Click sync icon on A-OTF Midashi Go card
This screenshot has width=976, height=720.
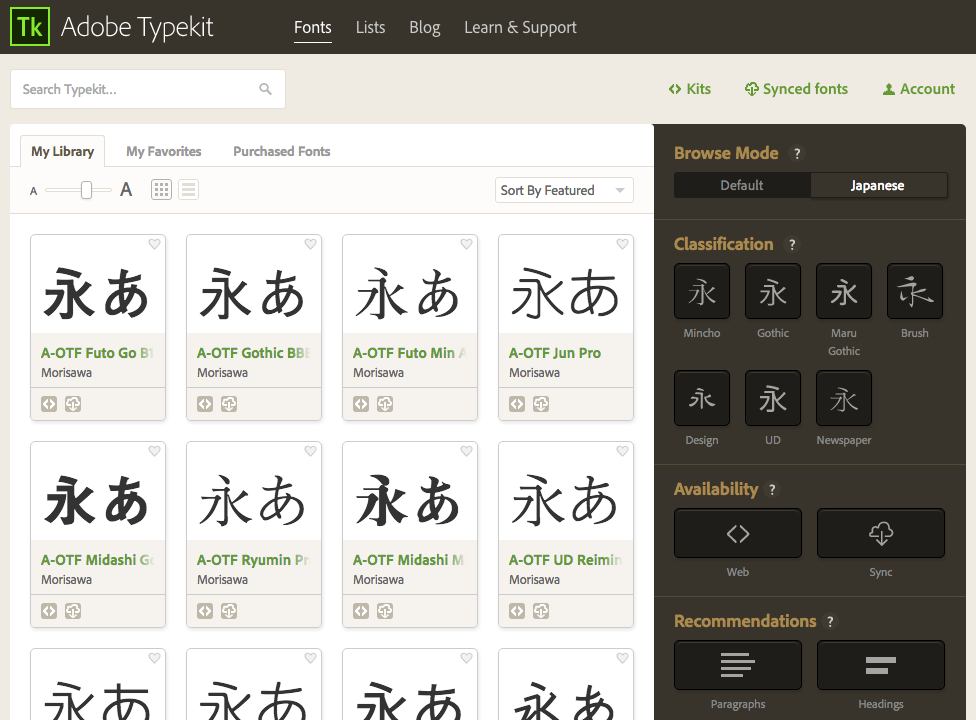(x=73, y=611)
